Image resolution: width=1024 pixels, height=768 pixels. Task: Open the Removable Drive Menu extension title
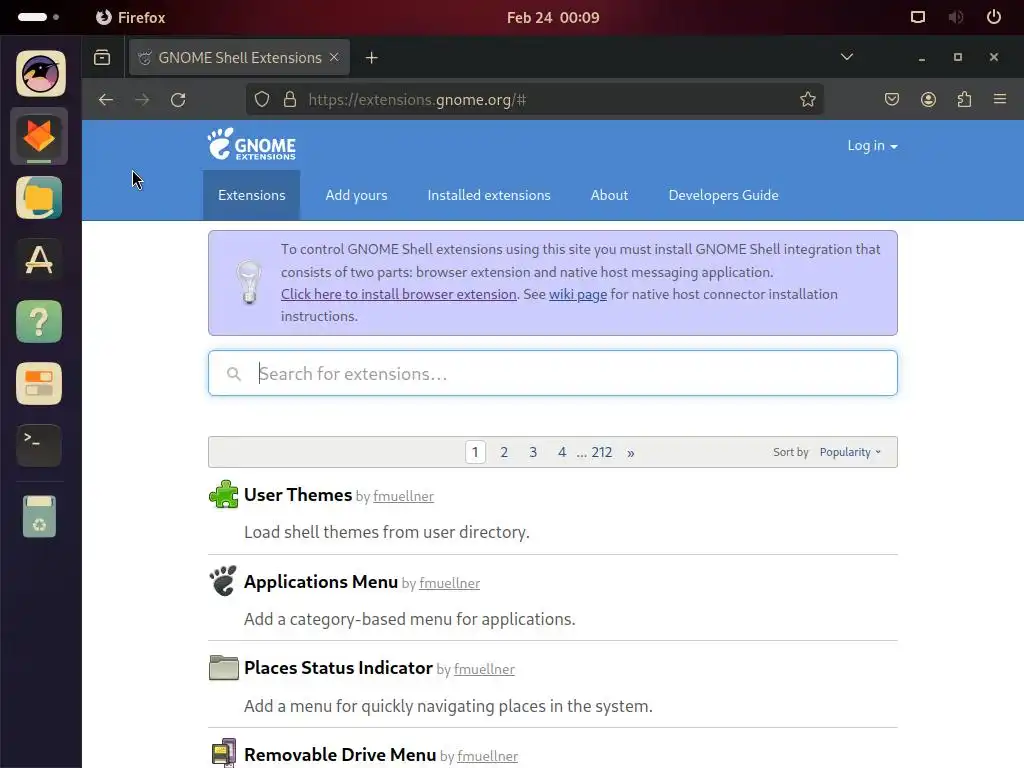tap(340, 755)
